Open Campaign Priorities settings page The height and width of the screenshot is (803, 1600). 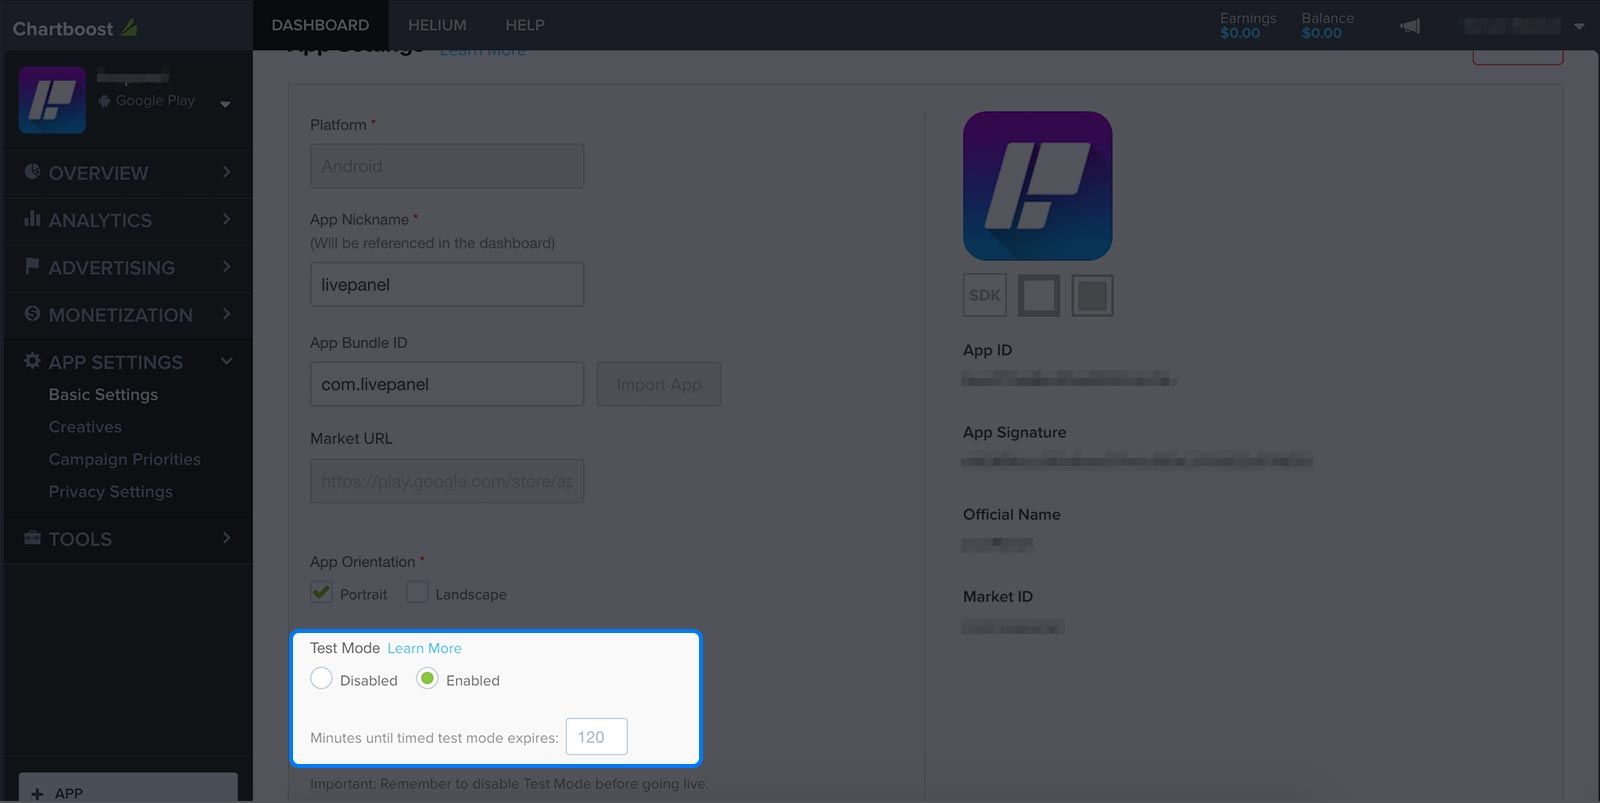click(x=125, y=459)
